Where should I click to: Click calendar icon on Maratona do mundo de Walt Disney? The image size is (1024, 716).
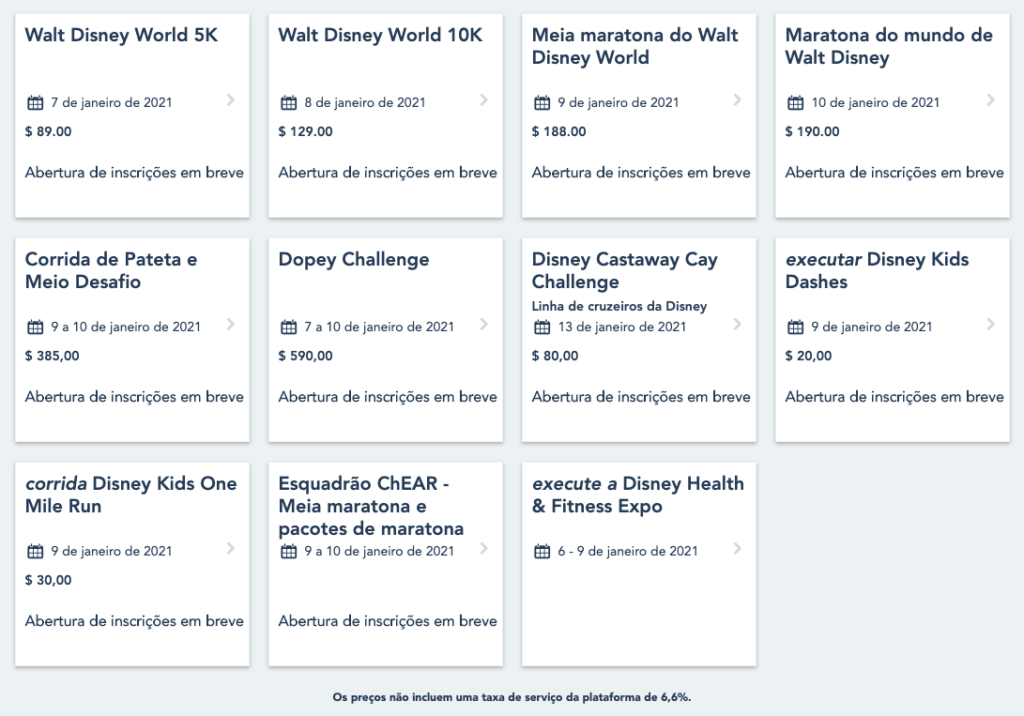coord(795,103)
